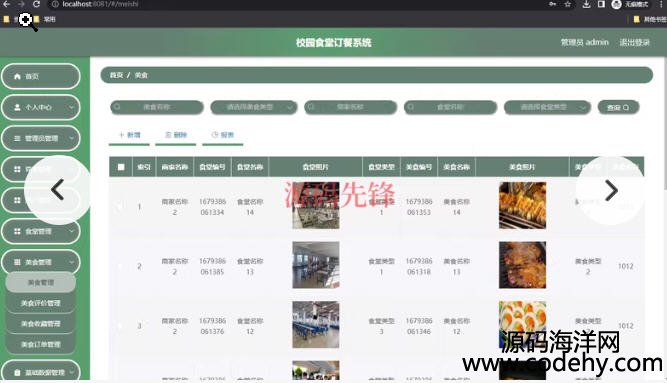Click the magnifier zoom icon at top left
The height and width of the screenshot is (383, 667).
click(x=27, y=21)
